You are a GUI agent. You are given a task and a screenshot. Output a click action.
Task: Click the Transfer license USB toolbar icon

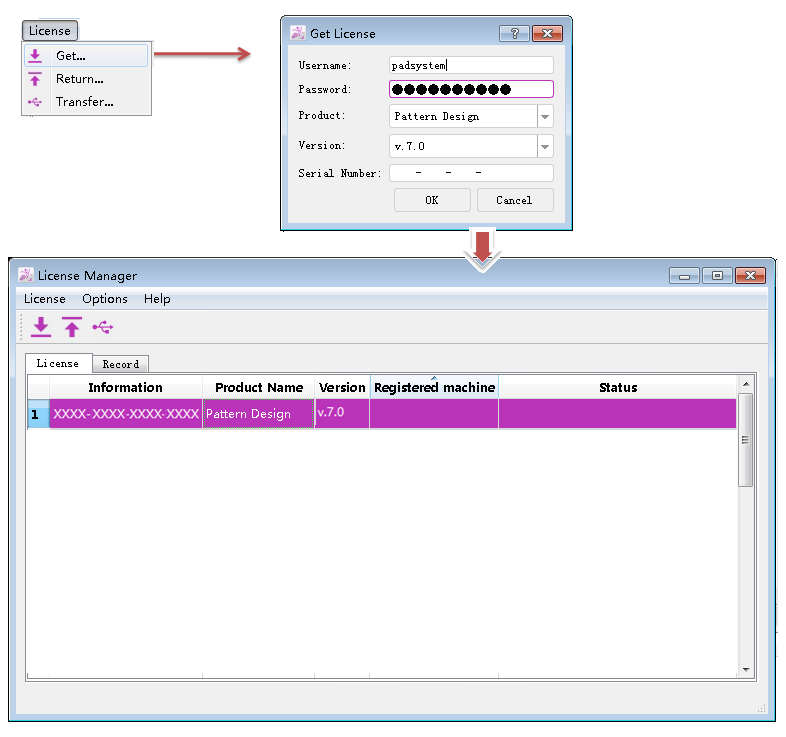coord(103,327)
